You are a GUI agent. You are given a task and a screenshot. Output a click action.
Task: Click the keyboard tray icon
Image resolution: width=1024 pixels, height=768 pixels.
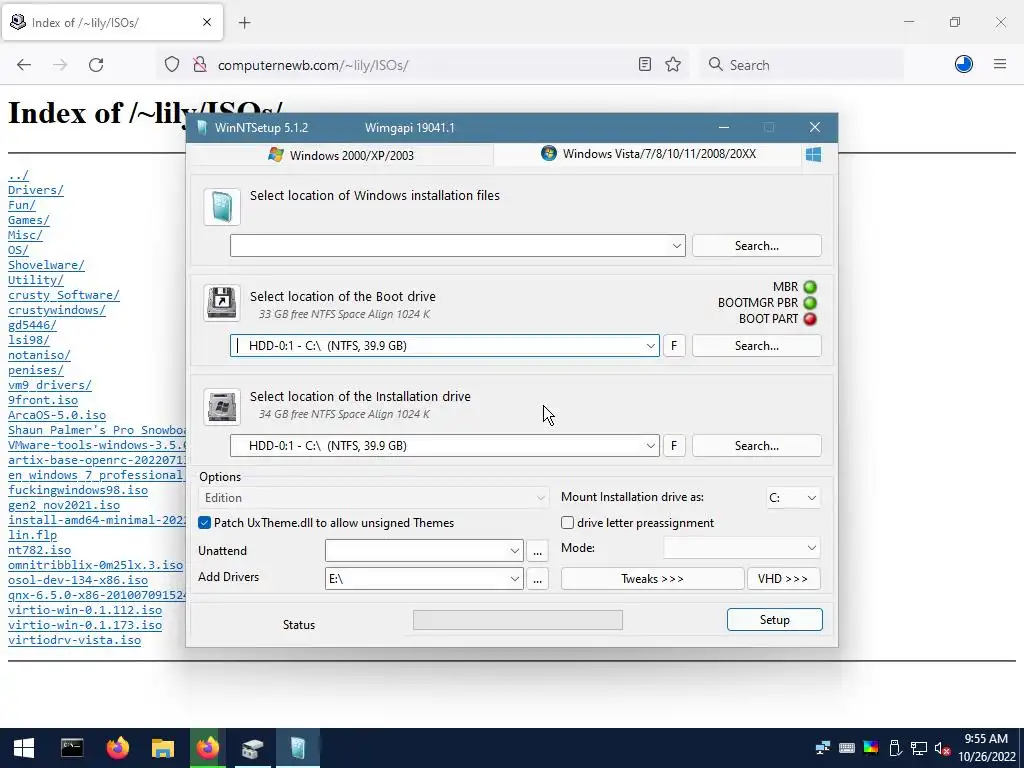pyautogui.click(x=846, y=748)
